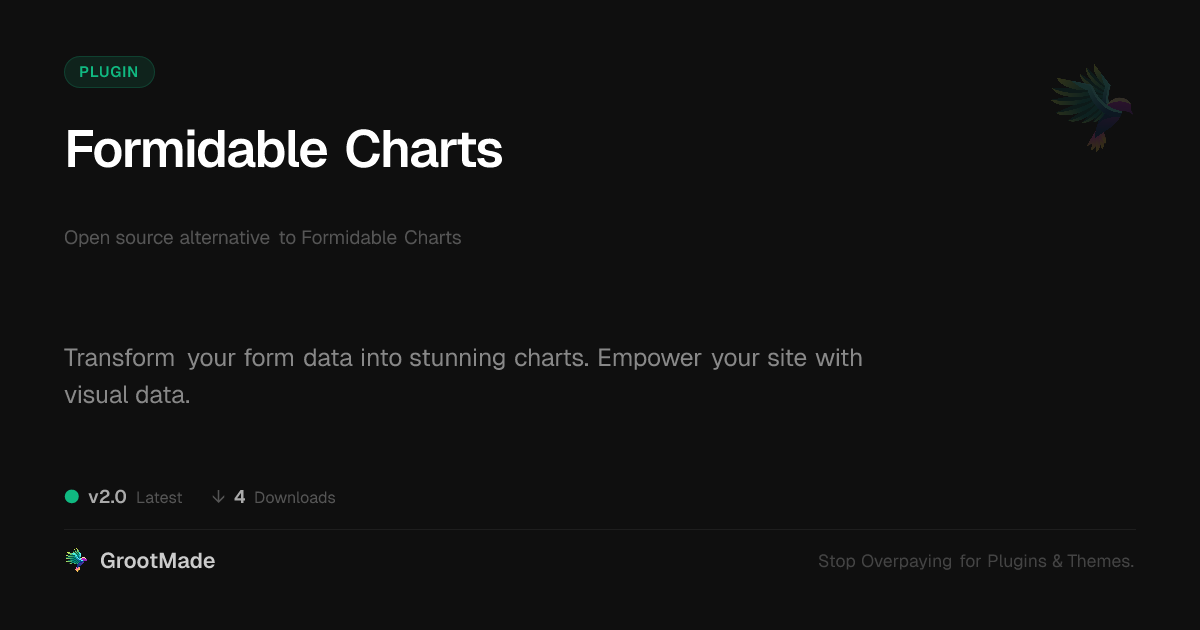Click 'Formidable Charts' within the grey subtitle
This screenshot has width=1200, height=630.
point(381,238)
